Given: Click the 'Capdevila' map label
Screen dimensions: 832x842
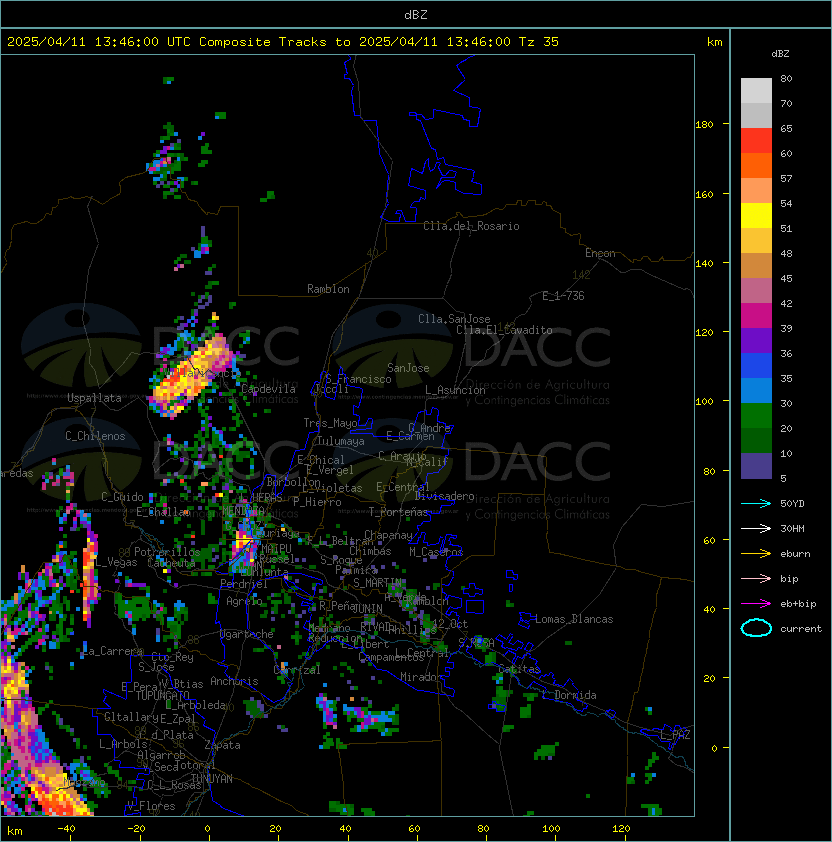Looking at the screenshot, I should pyautogui.click(x=269, y=389).
